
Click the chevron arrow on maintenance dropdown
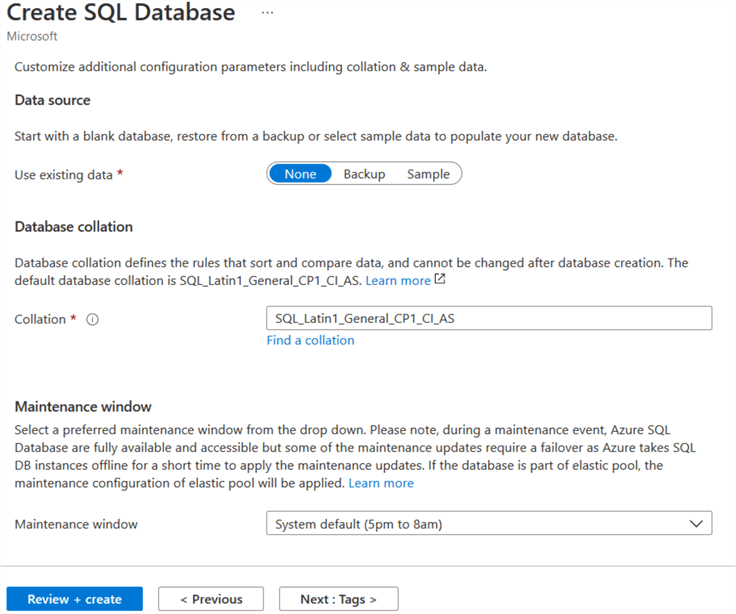(x=696, y=524)
